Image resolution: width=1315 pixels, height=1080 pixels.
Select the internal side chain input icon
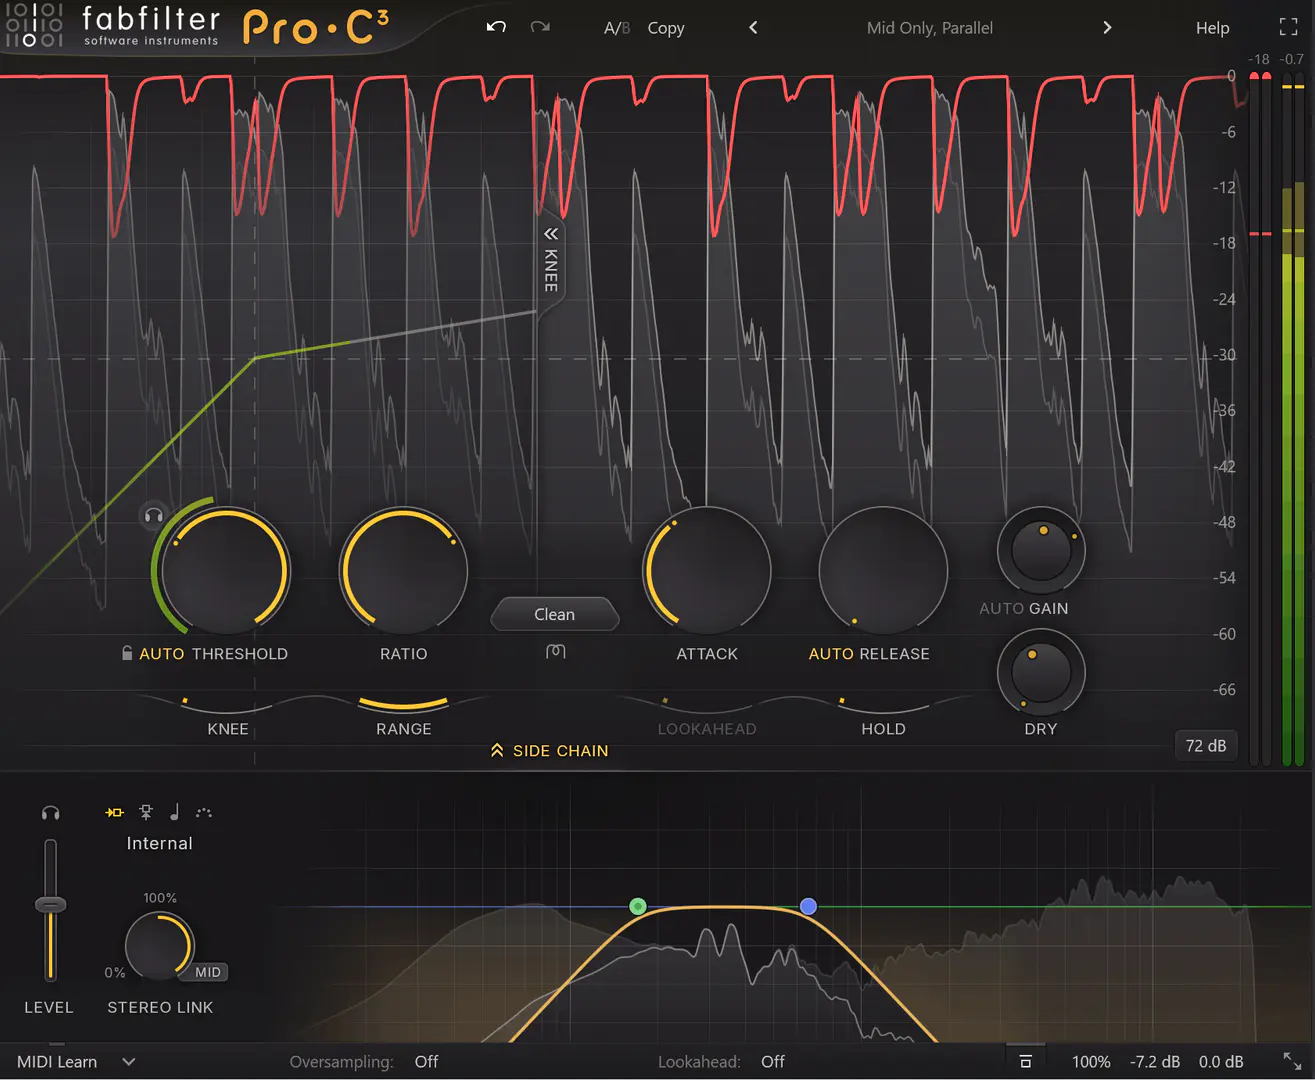coord(115,812)
